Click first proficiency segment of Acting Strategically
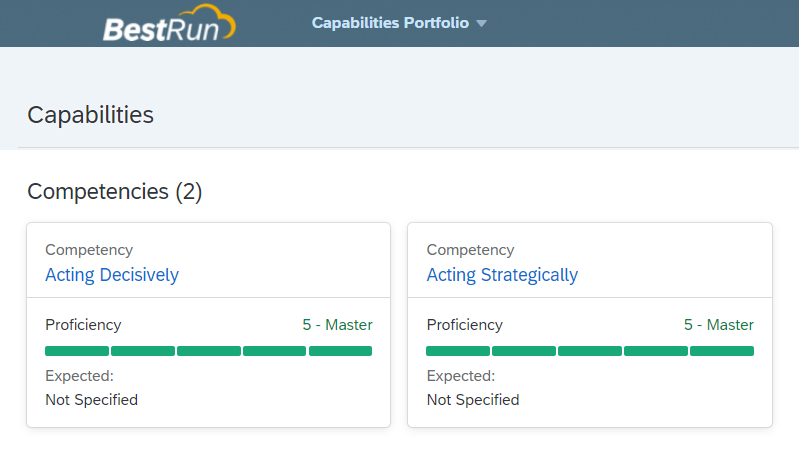The image size is (799, 455). point(458,351)
